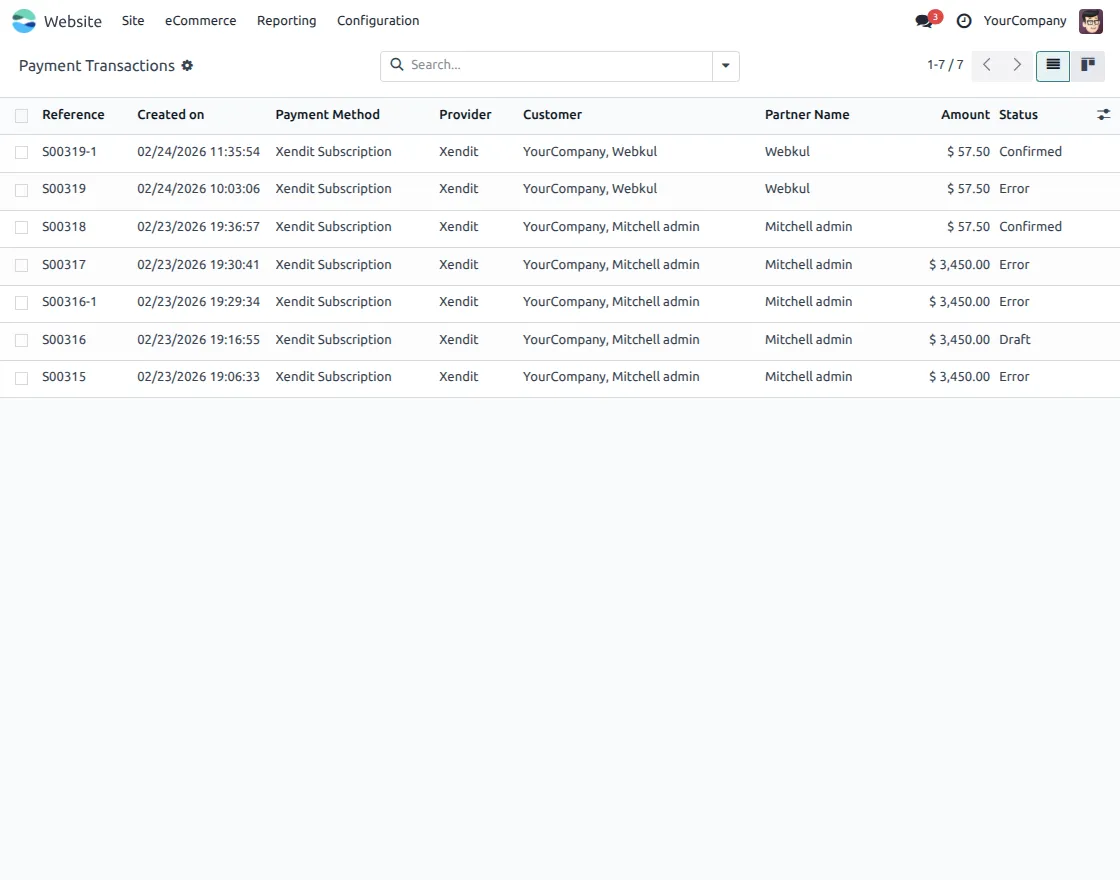Switch to list view
This screenshot has height=880, width=1120.
click(x=1052, y=66)
